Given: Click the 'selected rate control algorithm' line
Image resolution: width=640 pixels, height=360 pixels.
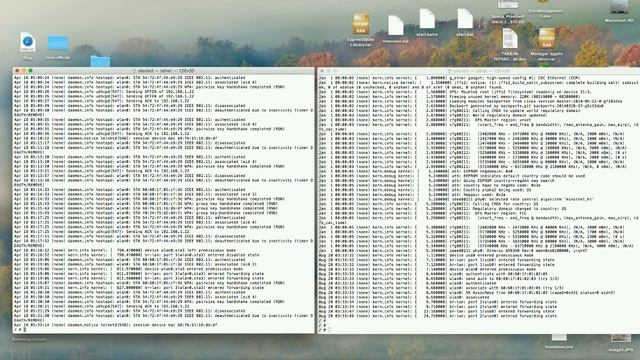Looking at the screenshot, I should [x=456, y=199].
